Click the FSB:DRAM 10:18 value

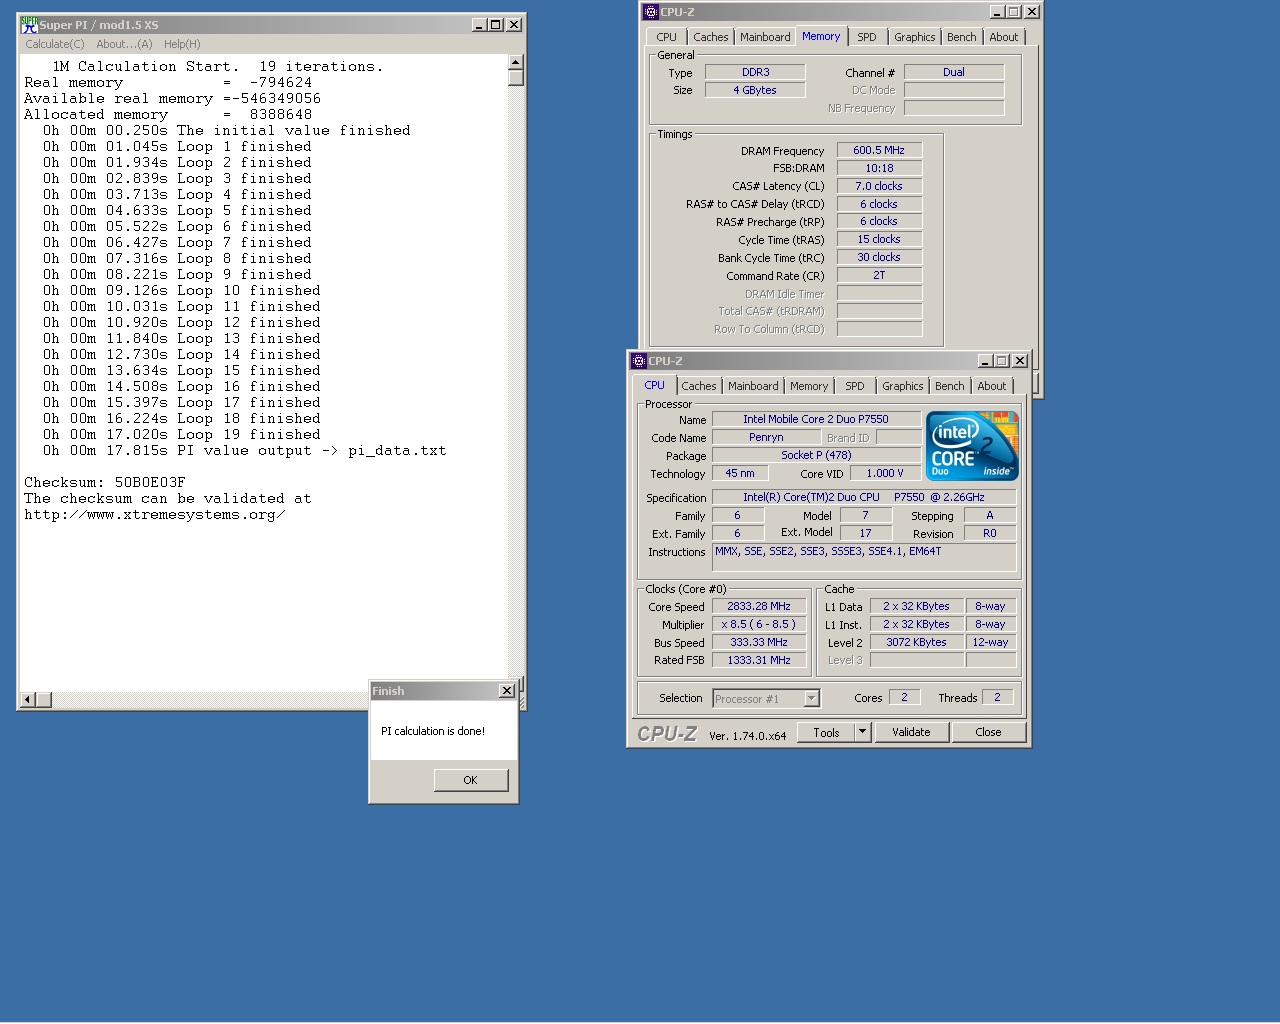click(879, 168)
